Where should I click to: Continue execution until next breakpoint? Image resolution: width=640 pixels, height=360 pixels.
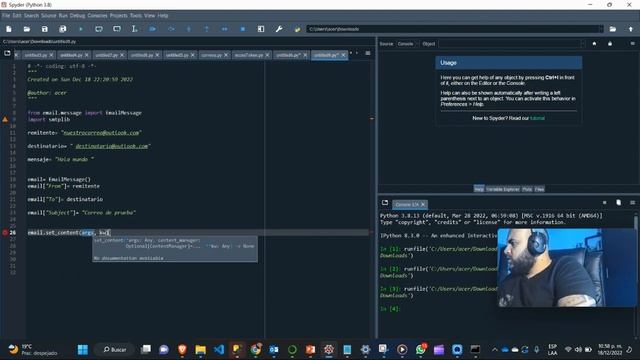pyautogui.click(x=224, y=29)
